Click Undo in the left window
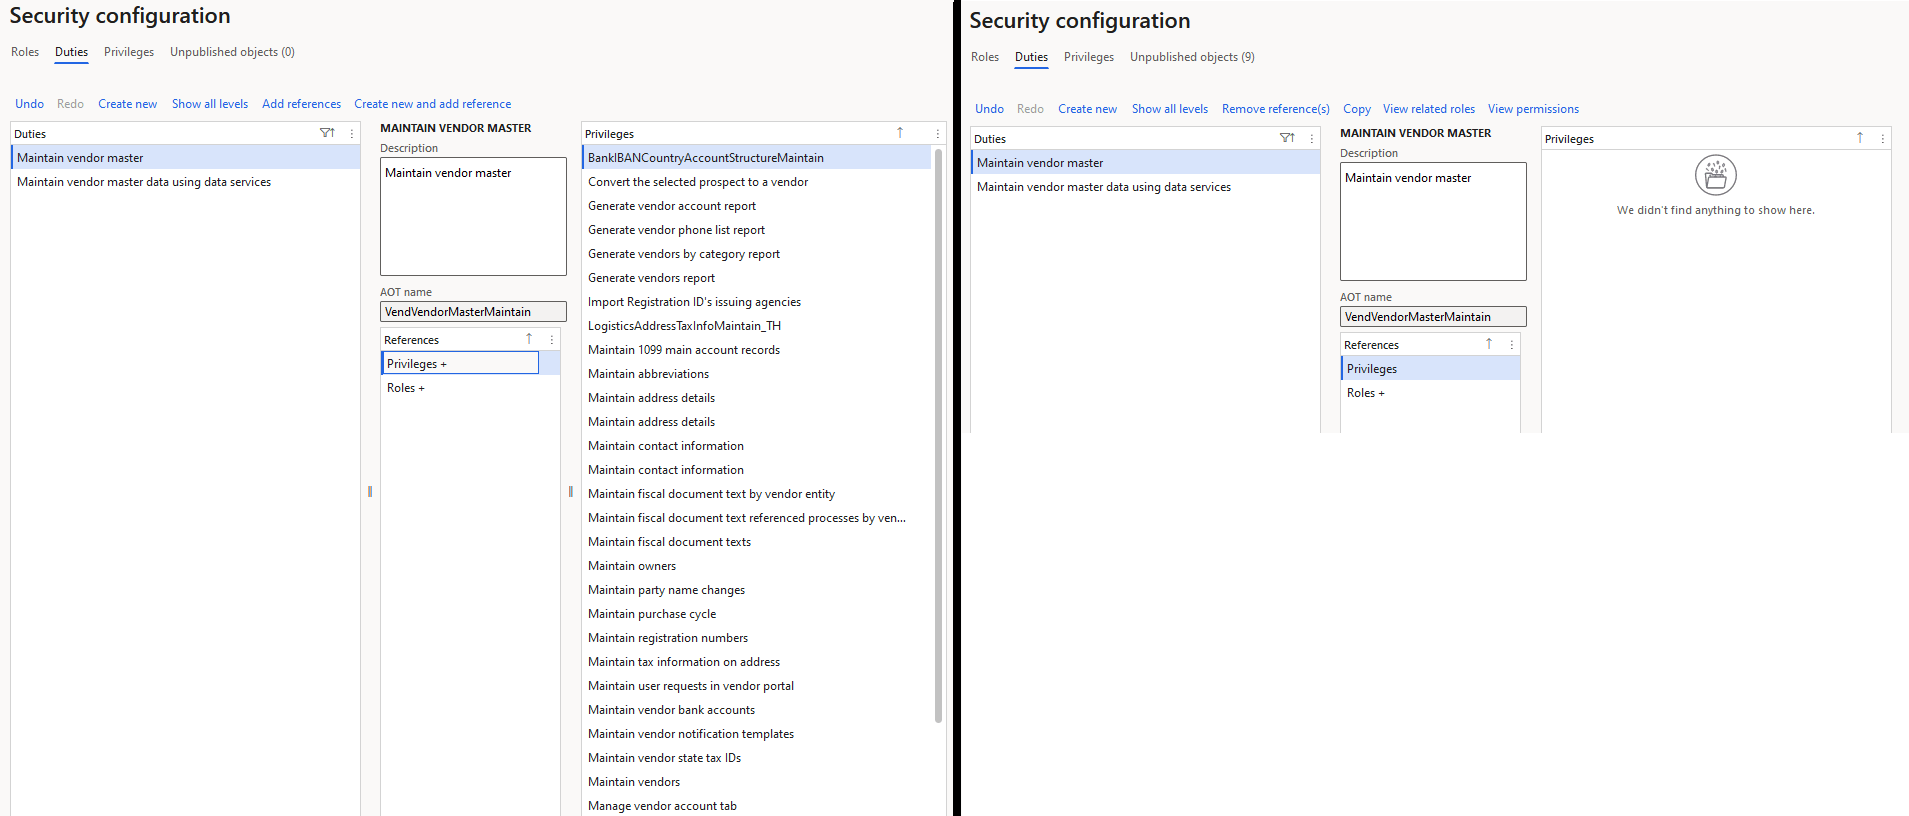 click(x=29, y=104)
